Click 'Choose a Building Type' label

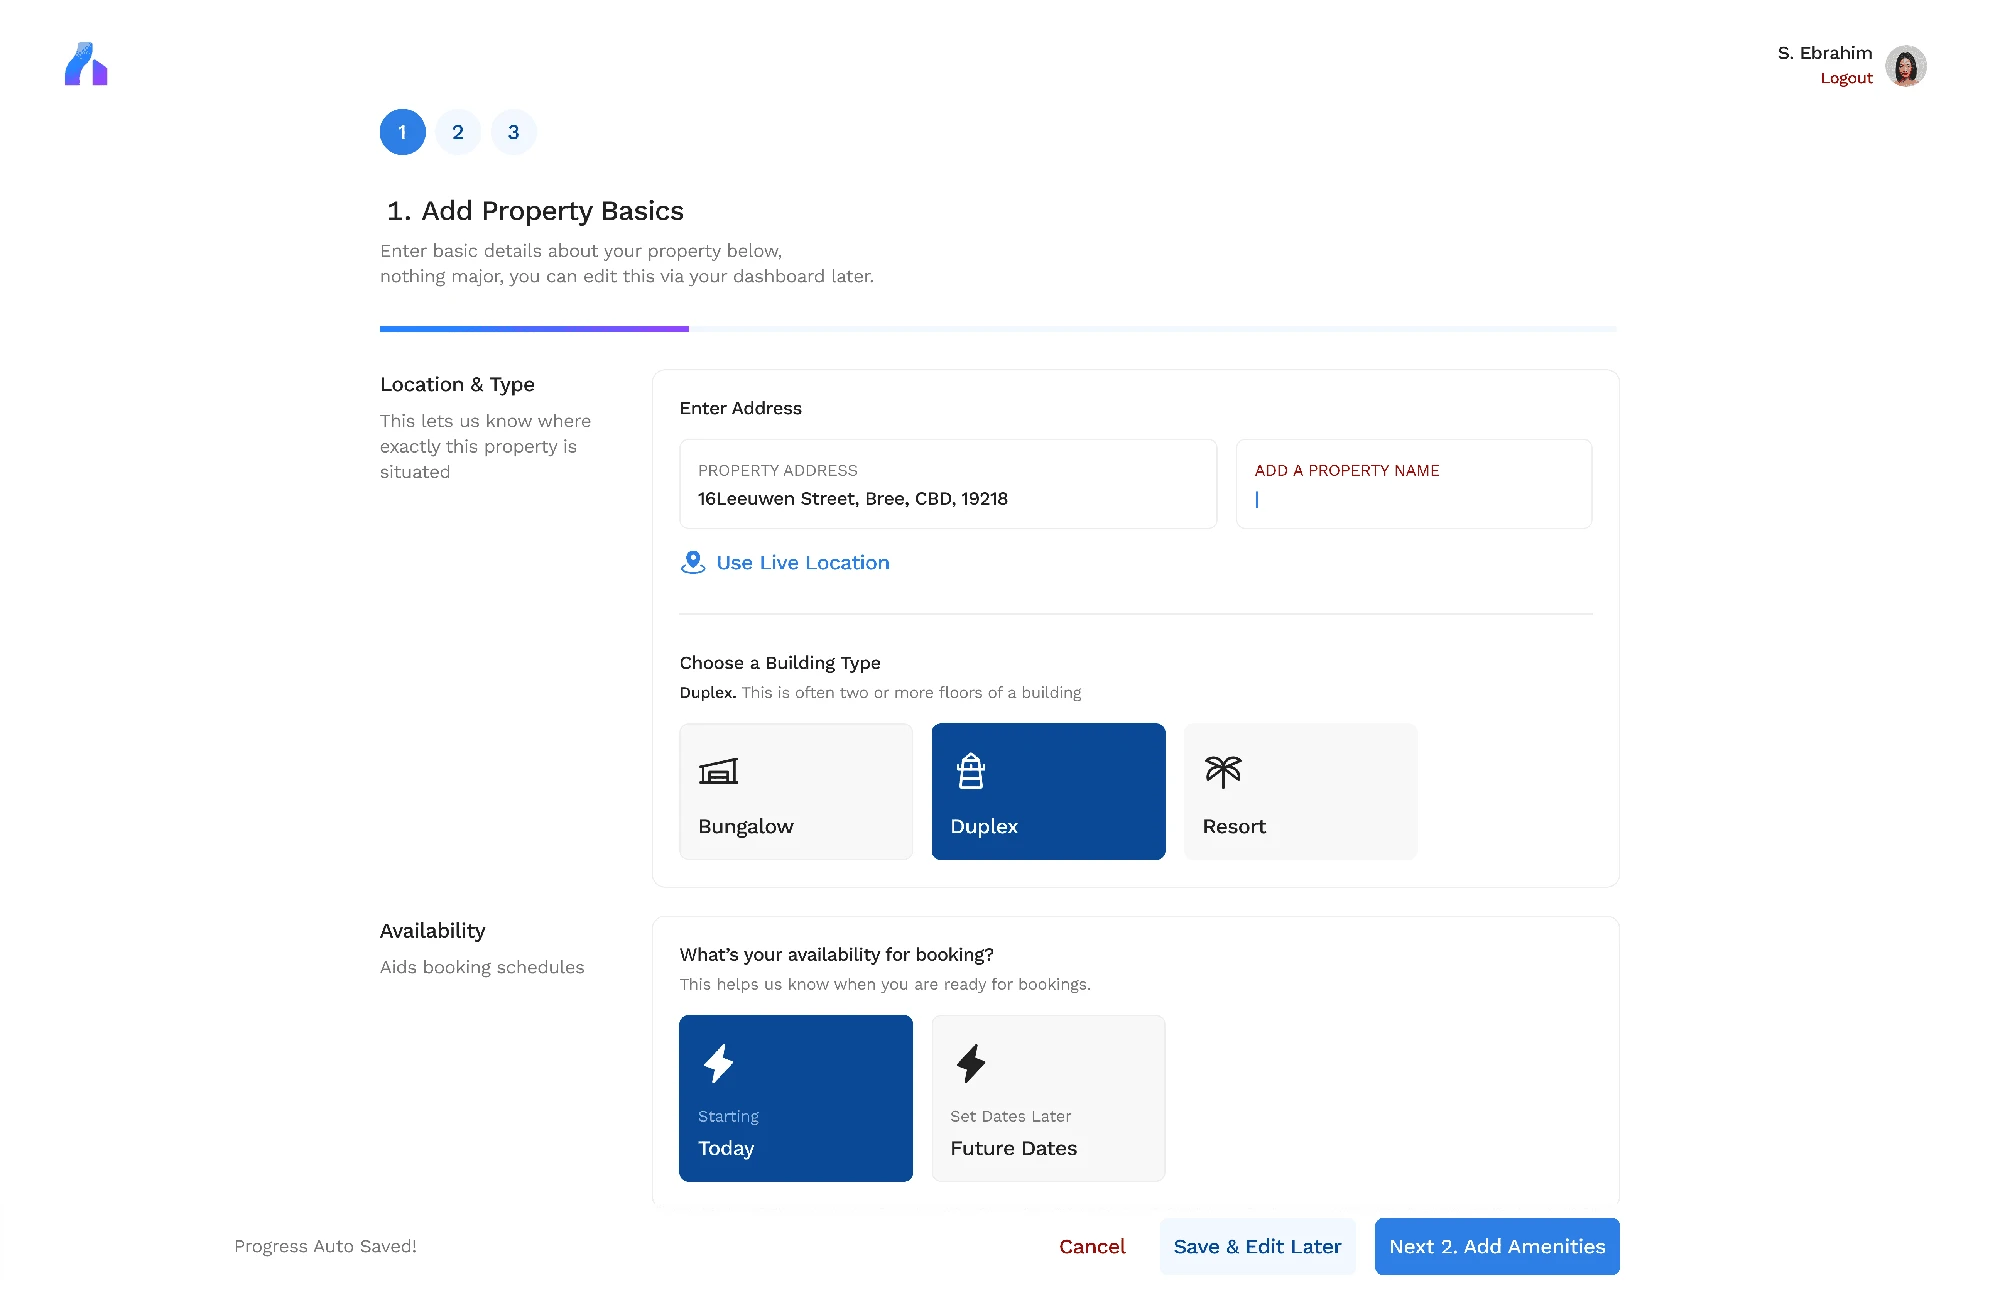coord(780,663)
